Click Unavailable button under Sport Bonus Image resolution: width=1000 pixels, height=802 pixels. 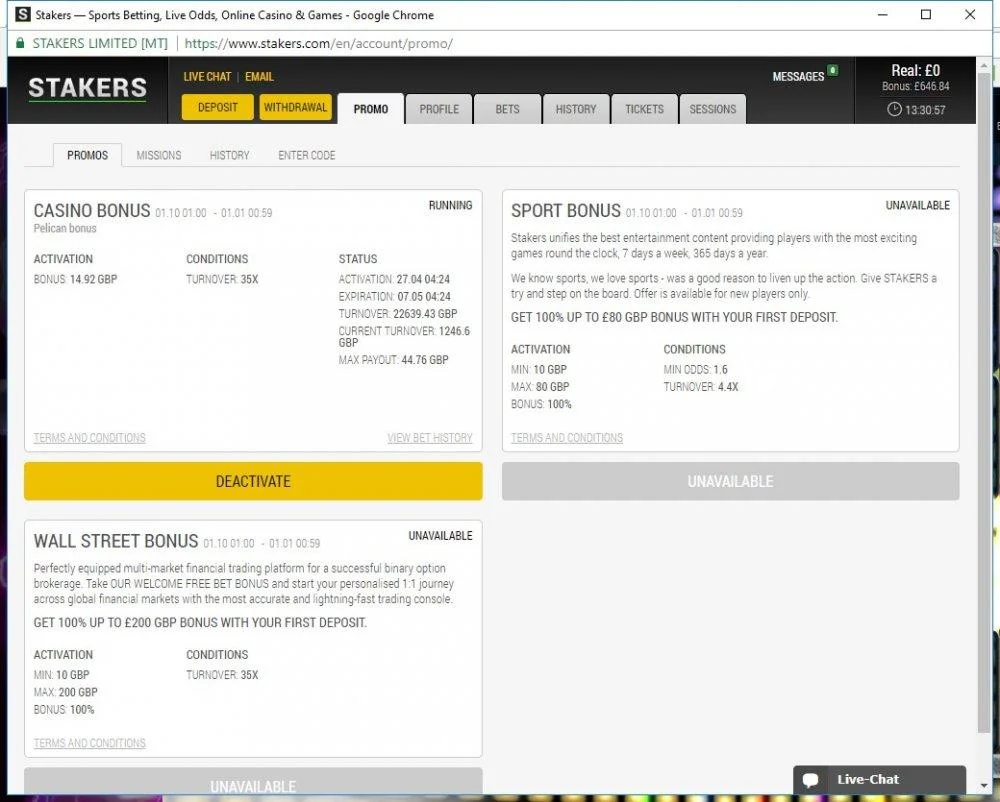point(730,481)
